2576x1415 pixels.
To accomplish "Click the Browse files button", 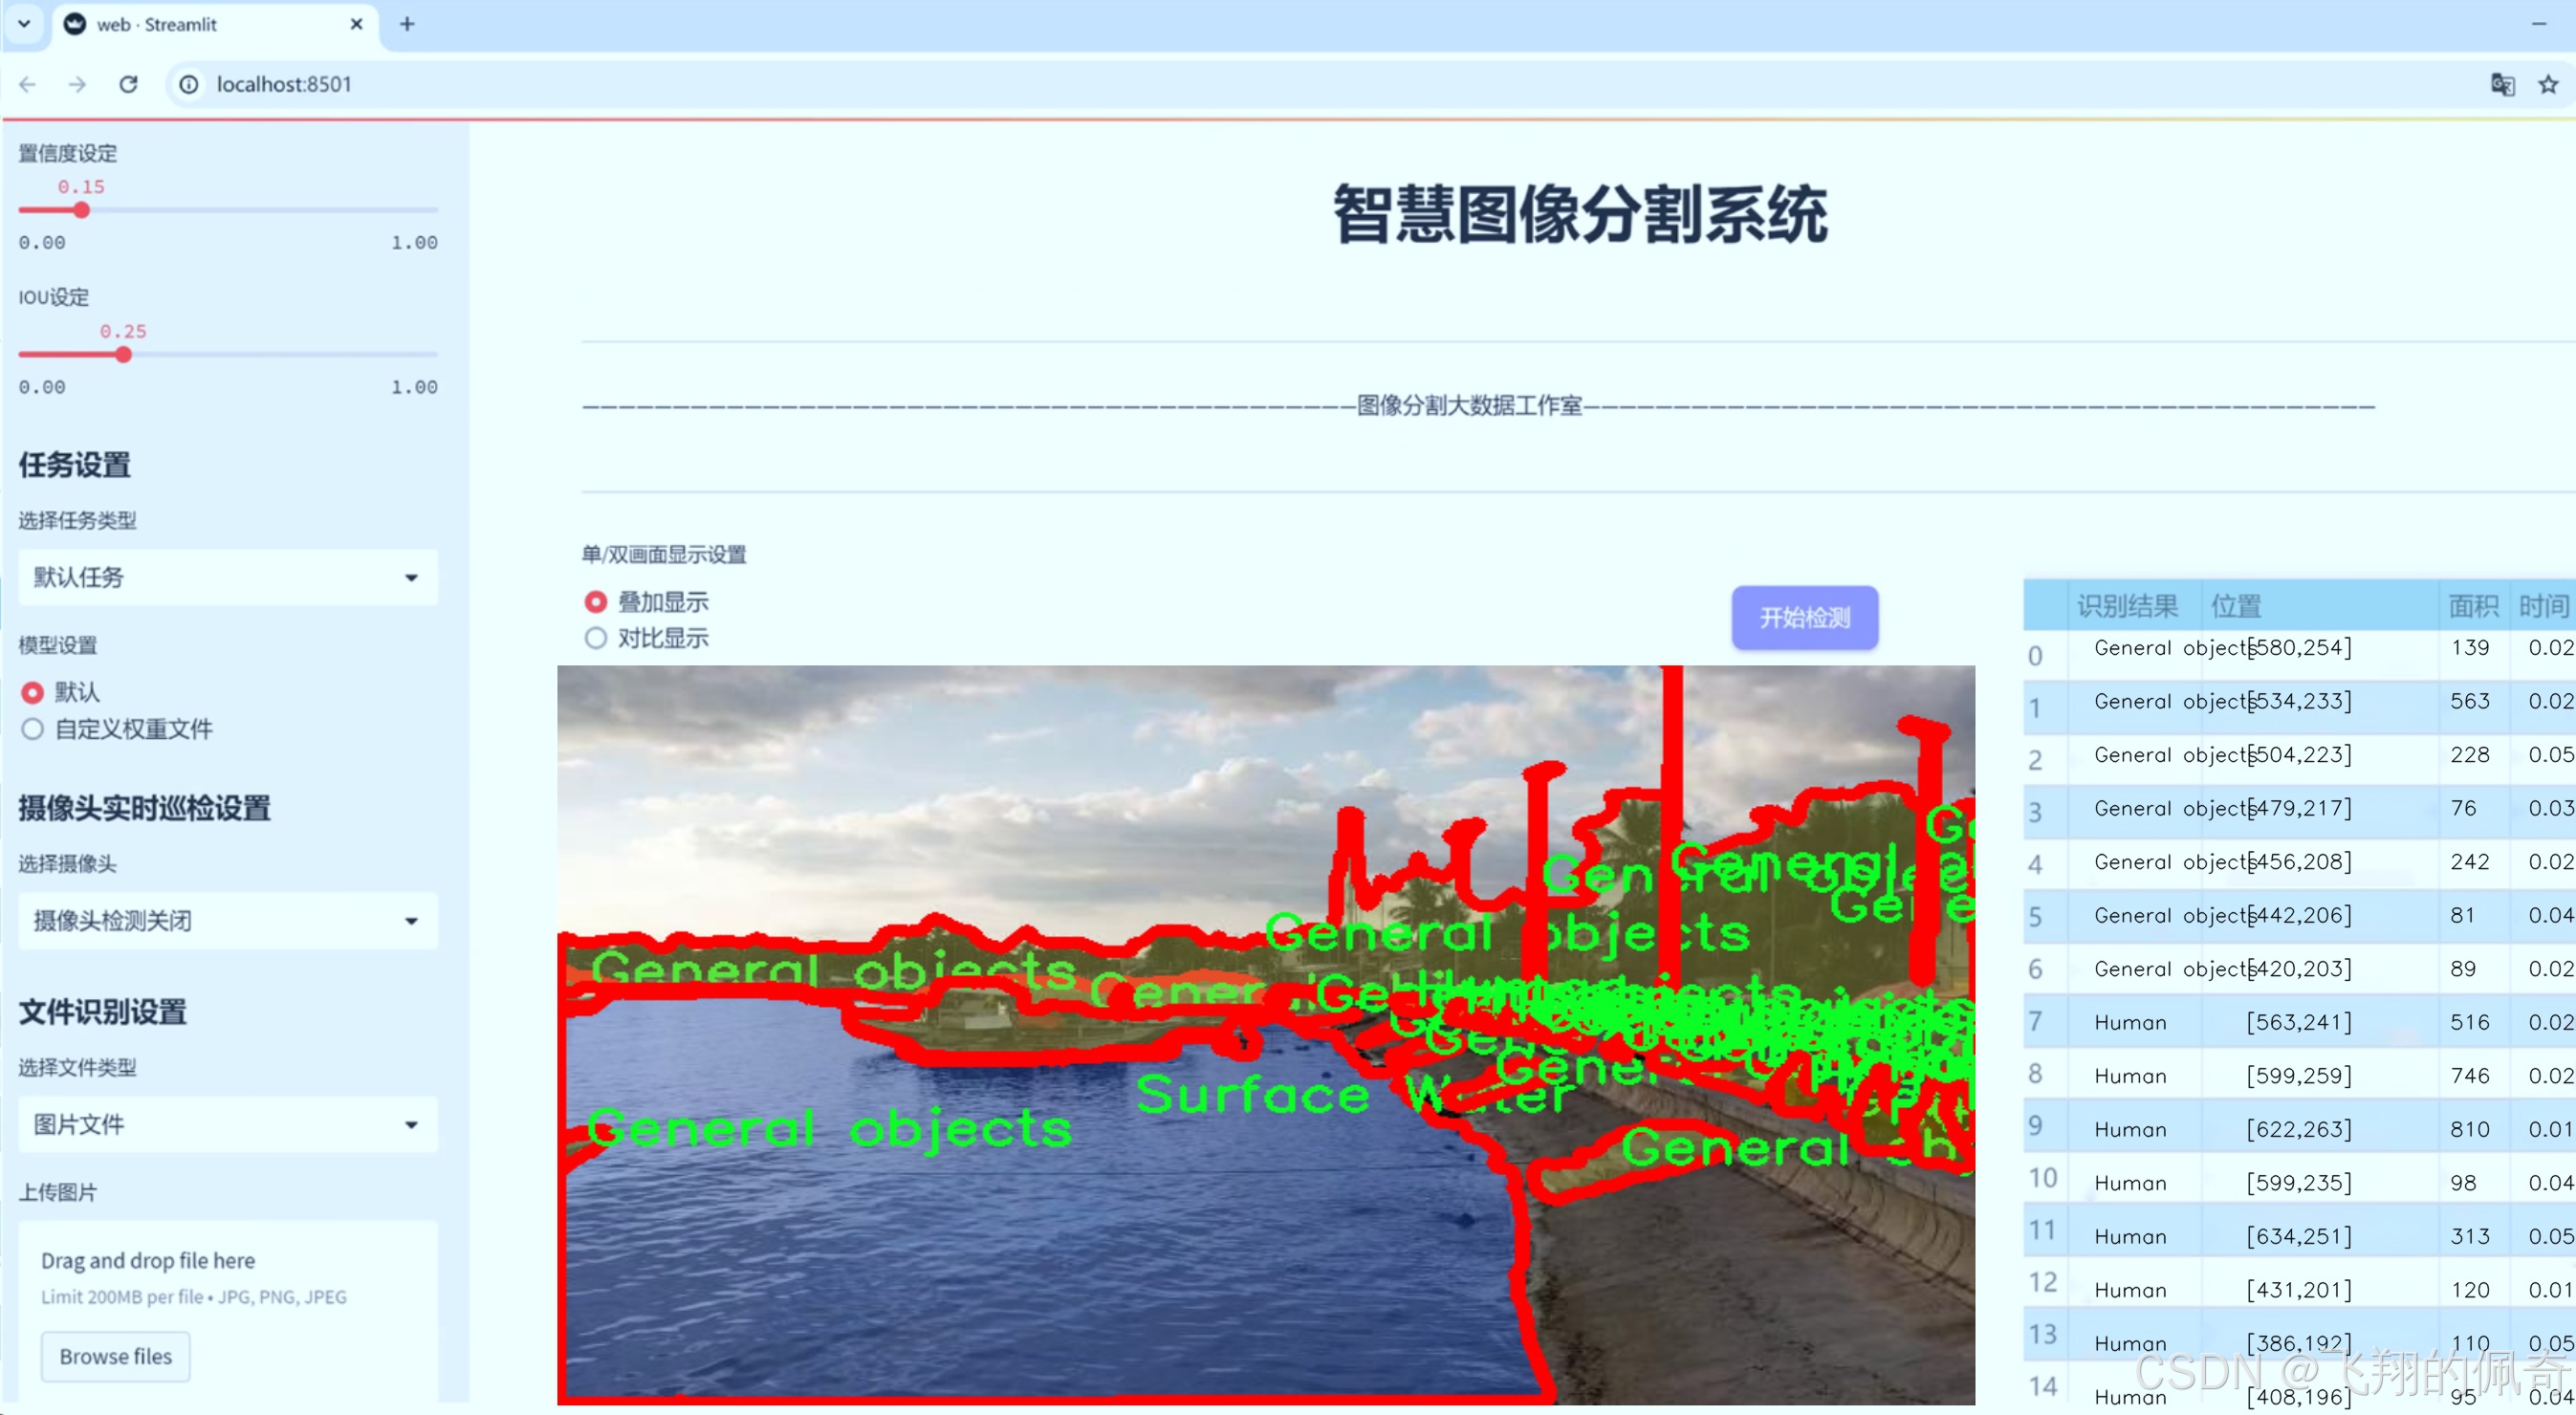I will pyautogui.click(x=116, y=1356).
